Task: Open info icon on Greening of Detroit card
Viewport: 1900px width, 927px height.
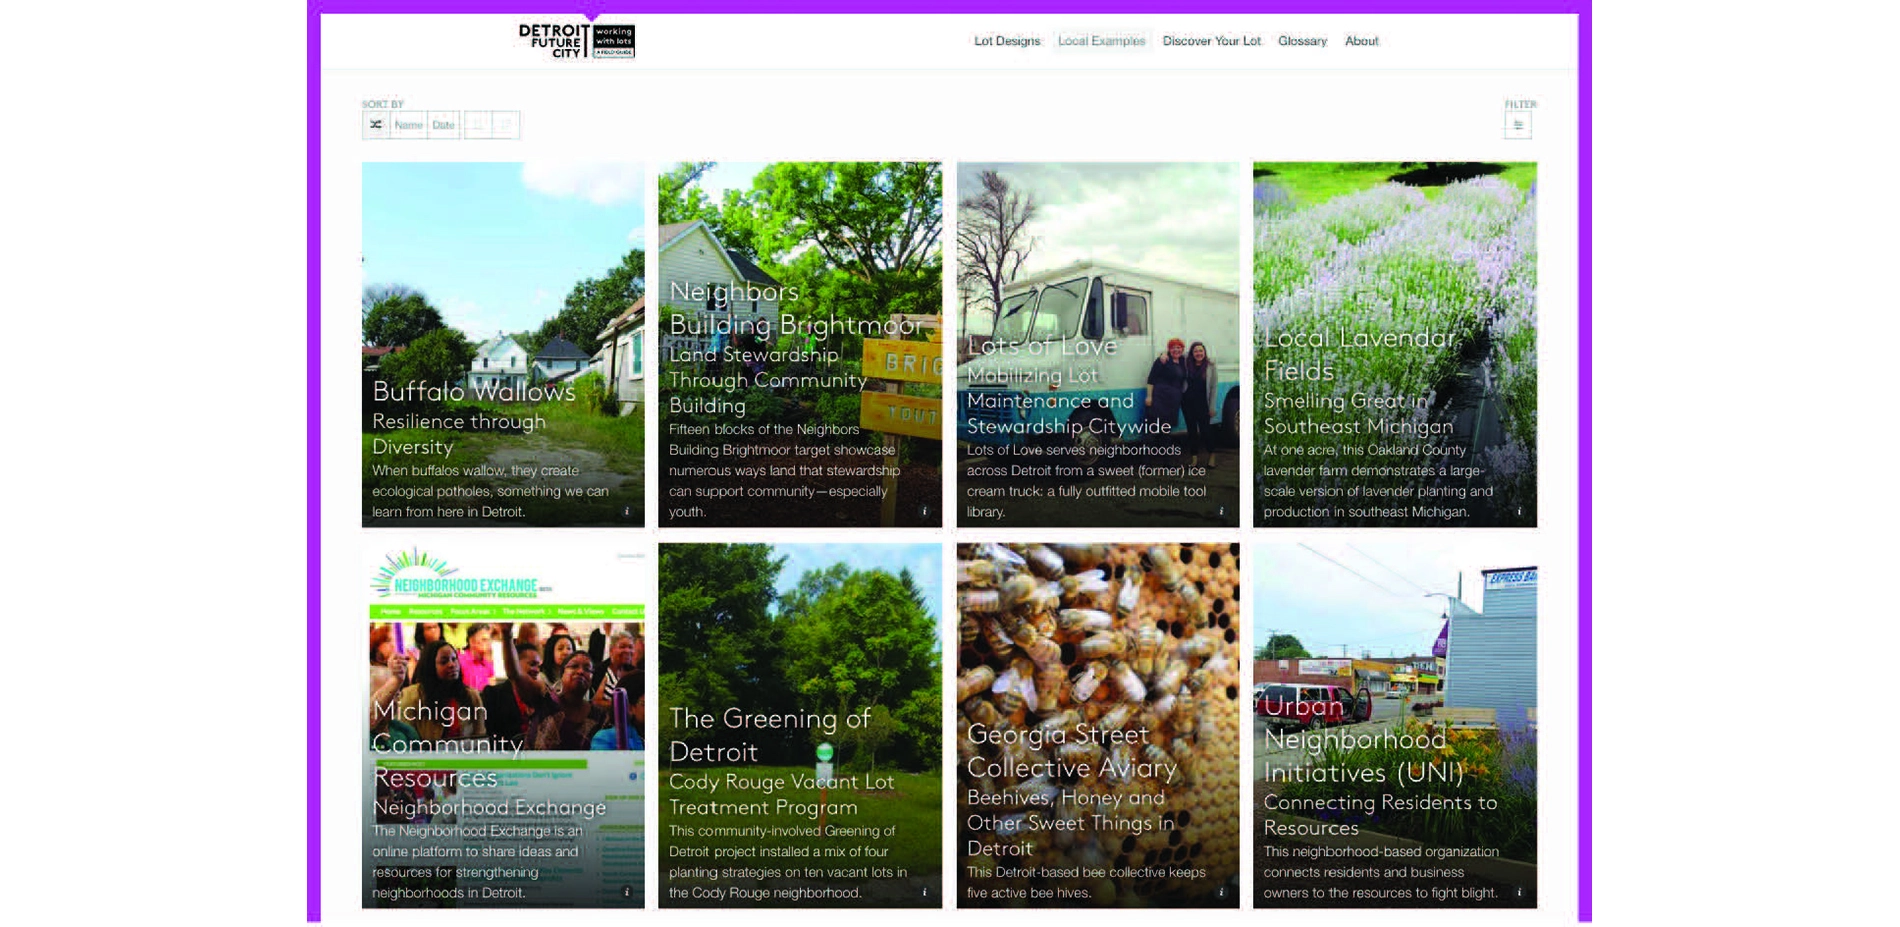Action: [x=924, y=892]
